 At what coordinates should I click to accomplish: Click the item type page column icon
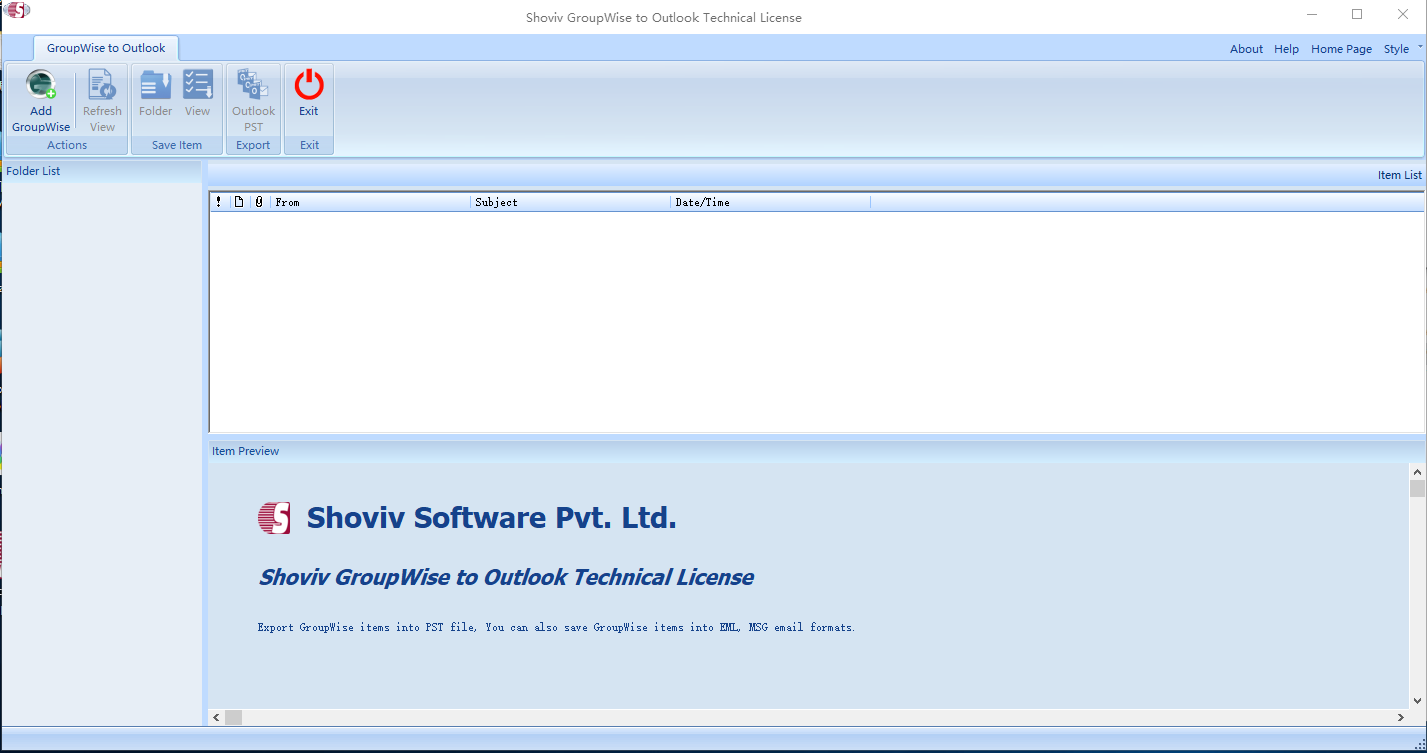tap(238, 201)
